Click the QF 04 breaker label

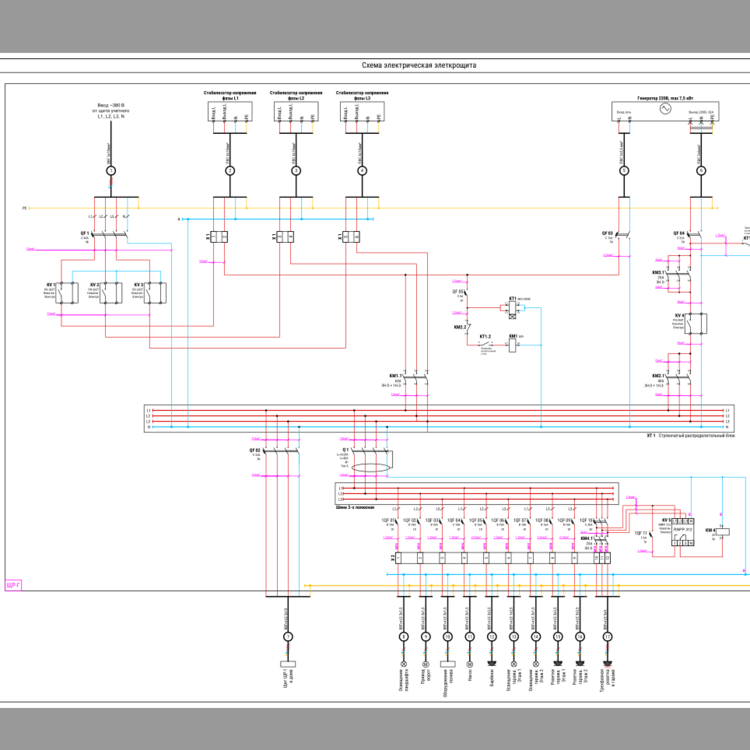679,233
